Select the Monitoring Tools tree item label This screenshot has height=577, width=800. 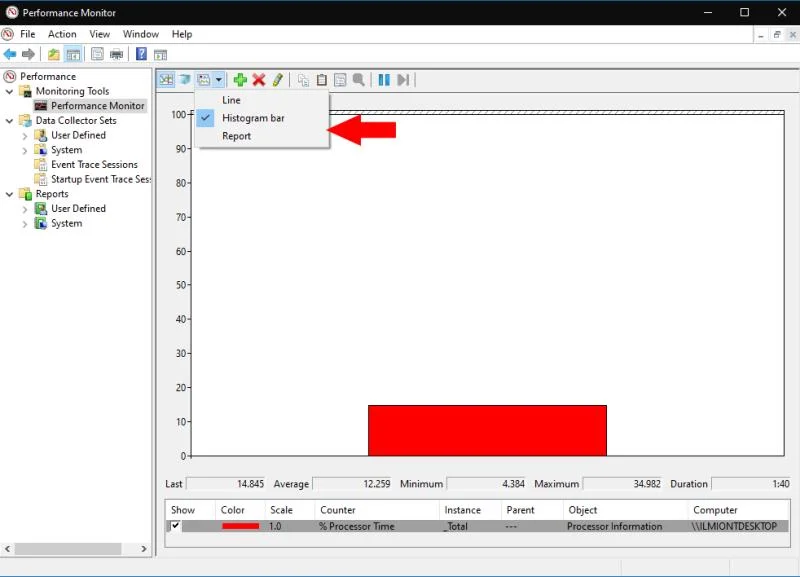[72, 91]
